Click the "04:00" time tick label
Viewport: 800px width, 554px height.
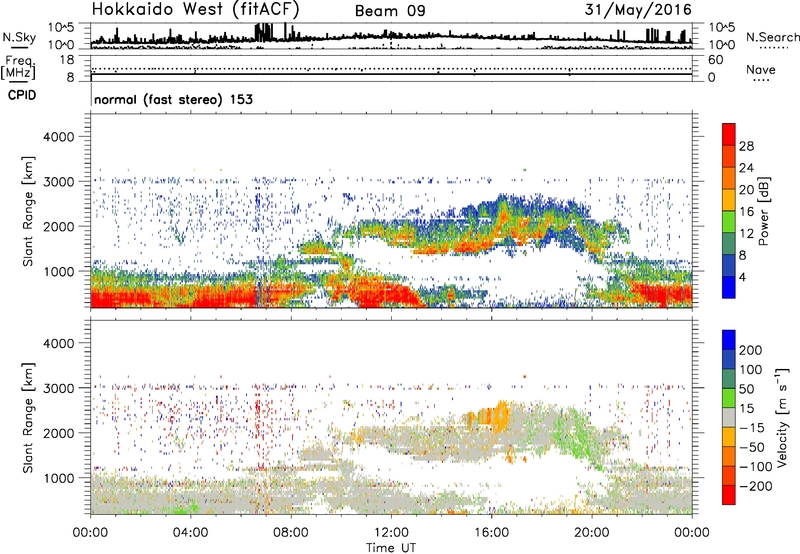tap(191, 533)
